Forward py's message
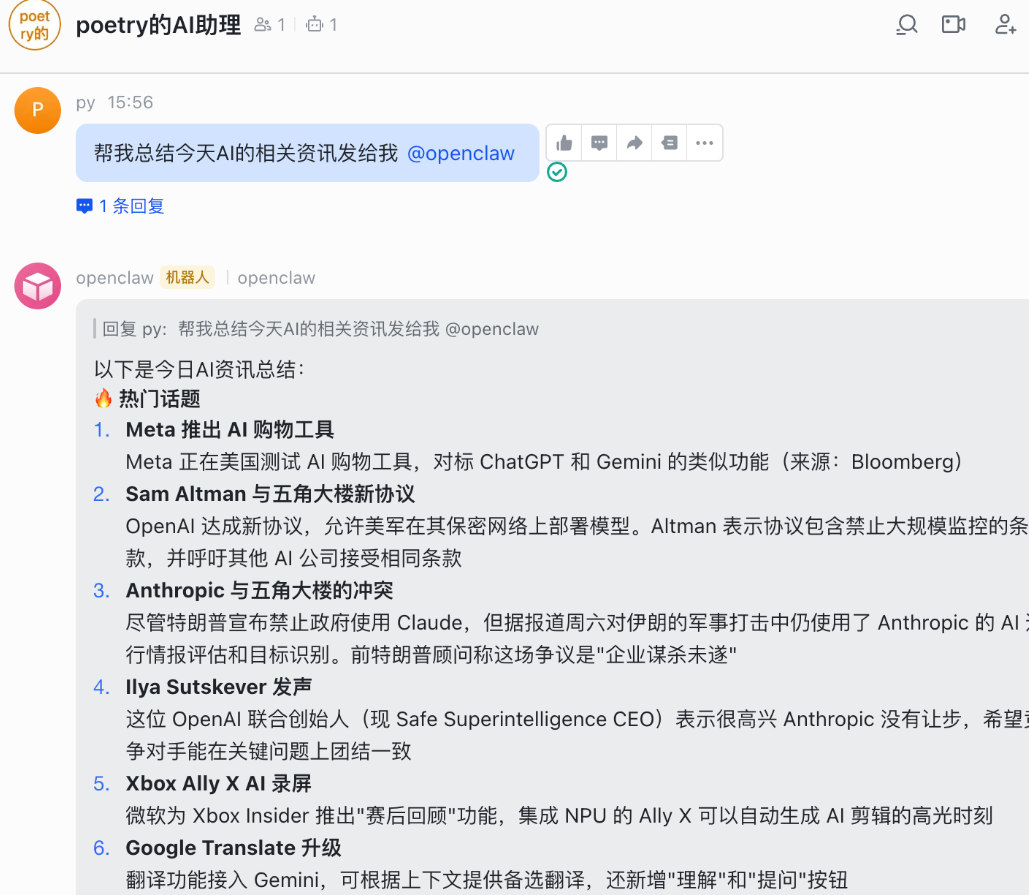The image size is (1029, 895). pos(634,142)
